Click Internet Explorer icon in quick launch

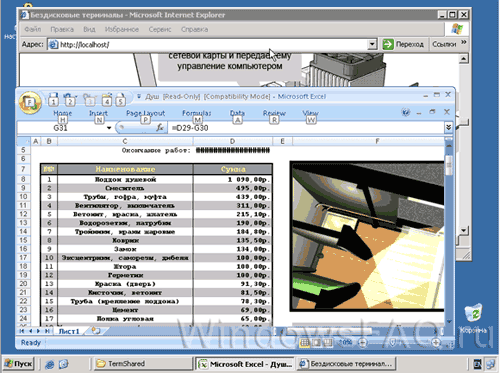click(50, 364)
